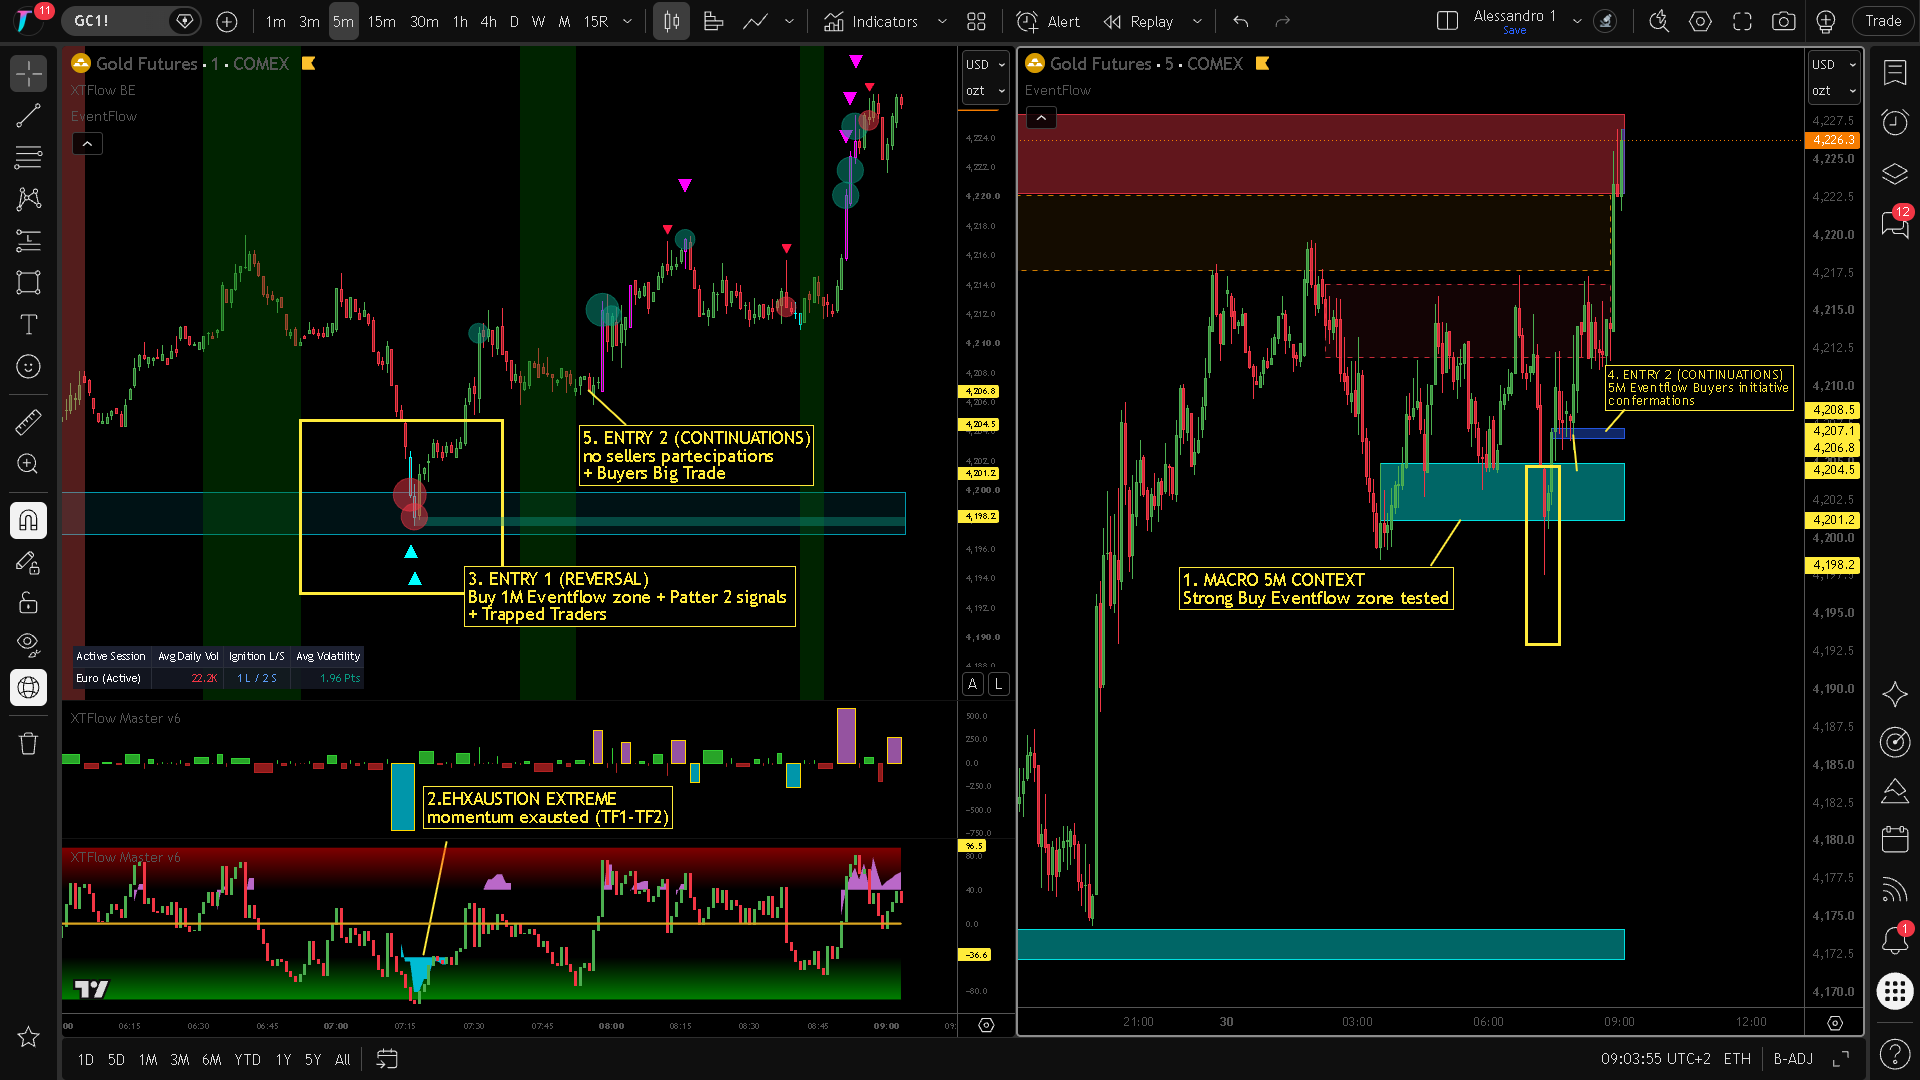Remove objects with the trash icon
Screen dimensions: 1920x1080
pyautogui.click(x=28, y=743)
